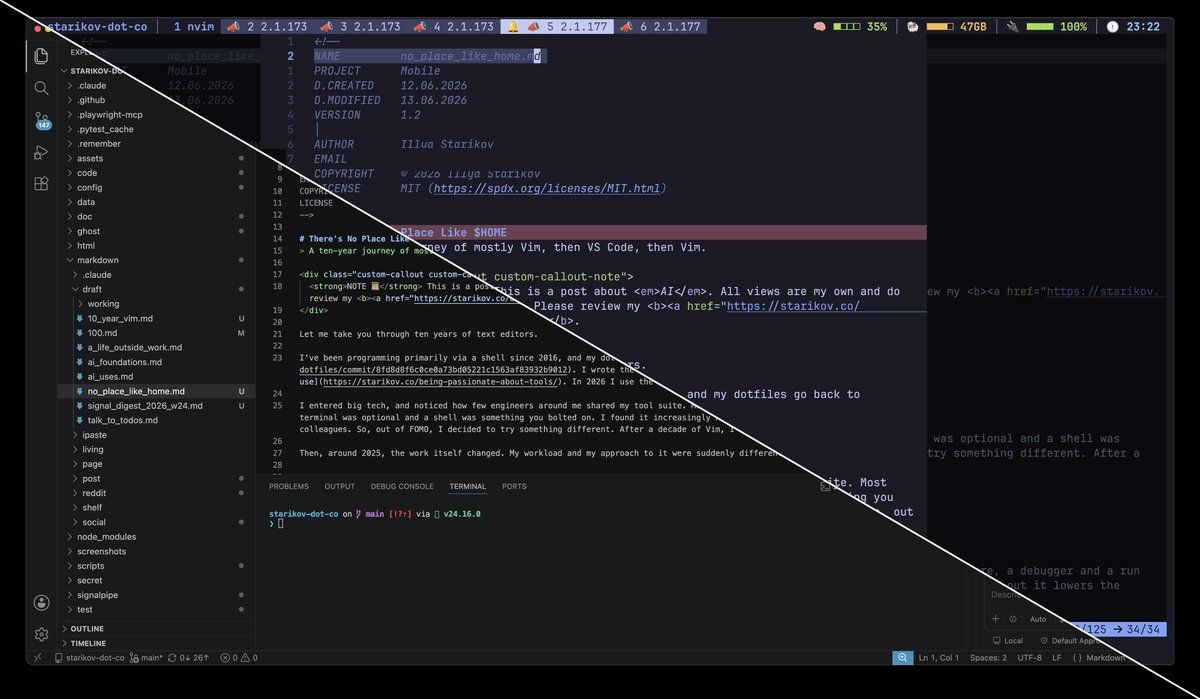Click the LF line ending in the status bar

pos(1056,658)
